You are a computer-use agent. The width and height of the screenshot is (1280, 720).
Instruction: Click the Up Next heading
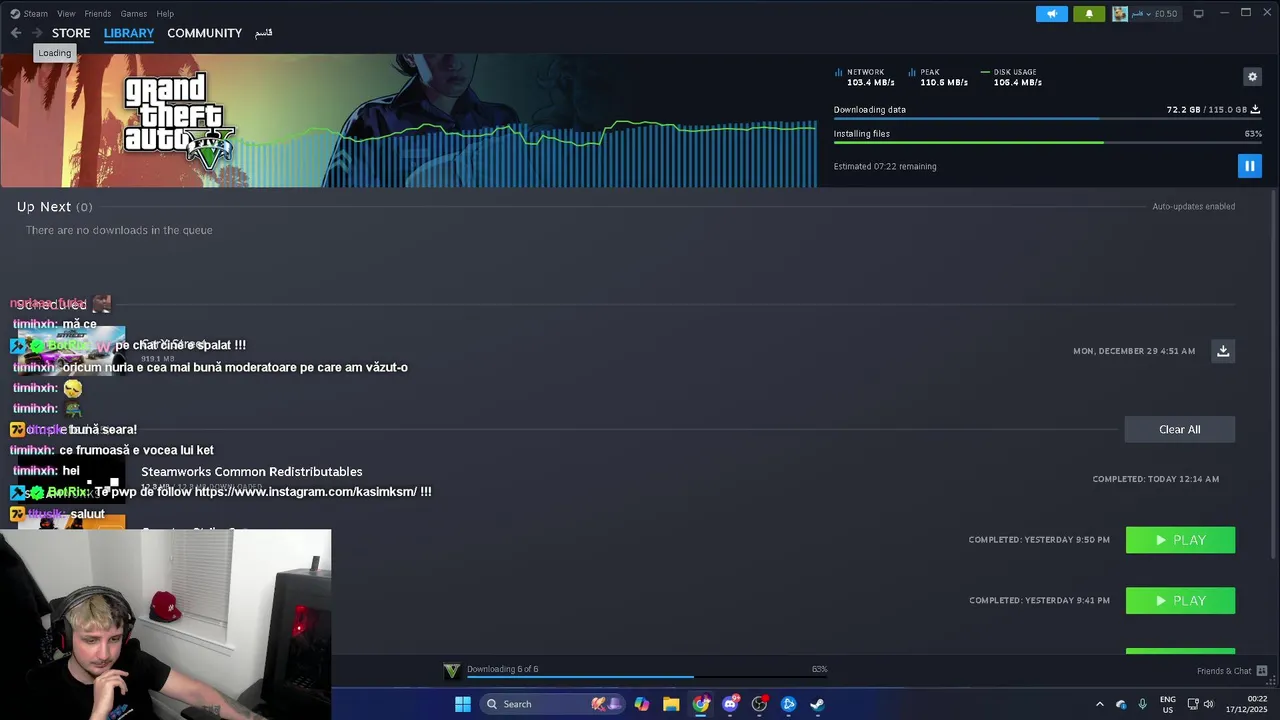click(x=44, y=207)
